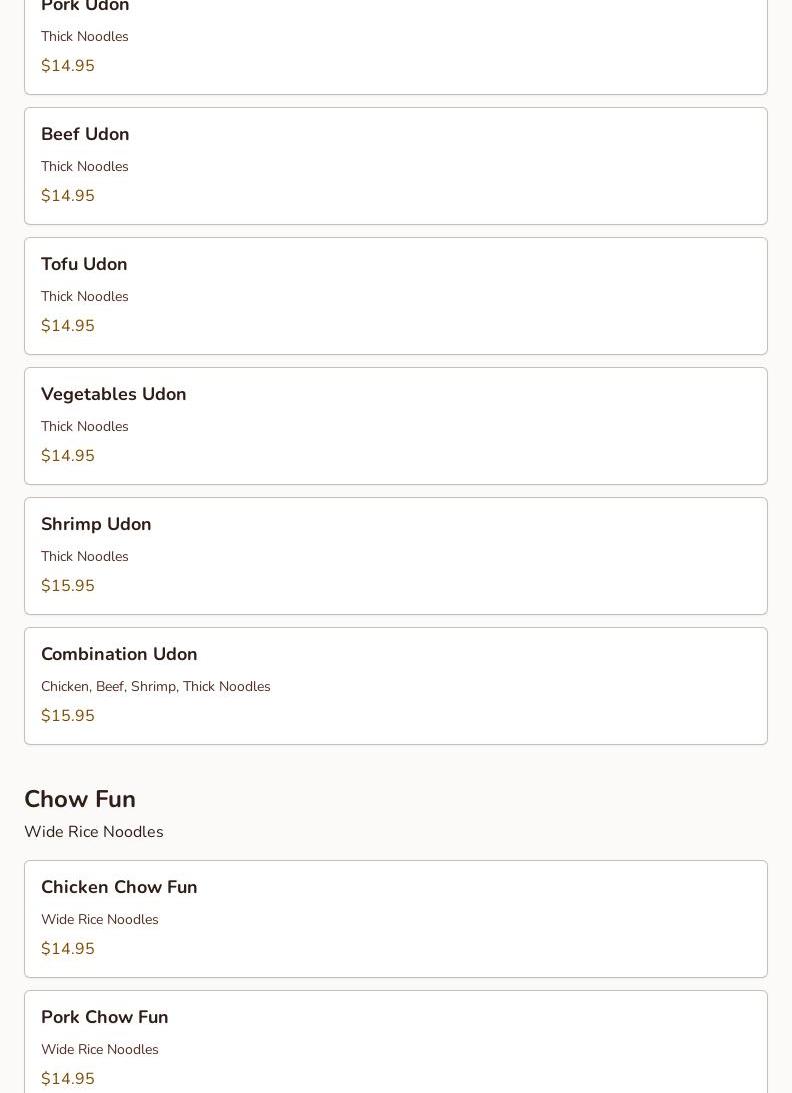Screen dimensions: 792x1093
Task: Open the Shrimp Udon card
Action: click(x=396, y=556)
